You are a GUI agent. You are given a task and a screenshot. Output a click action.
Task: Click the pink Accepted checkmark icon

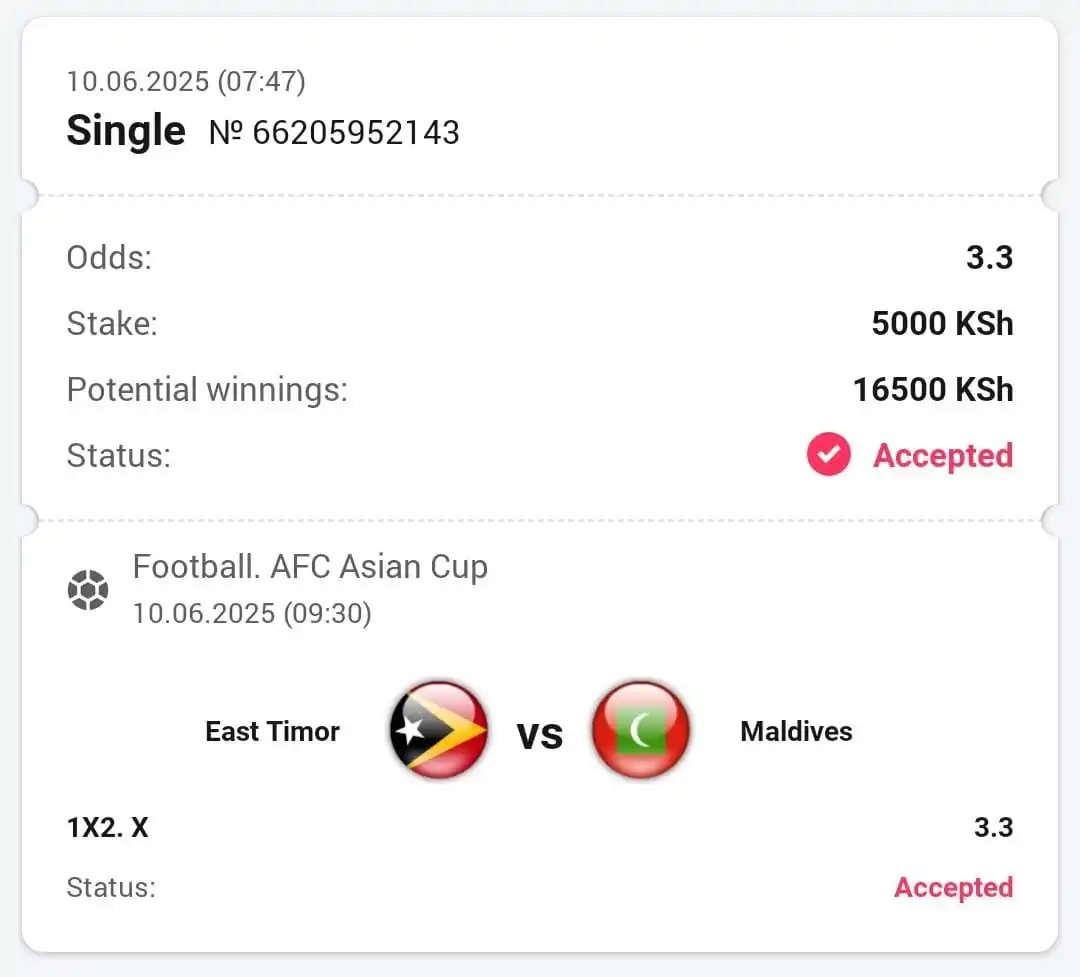pos(828,455)
